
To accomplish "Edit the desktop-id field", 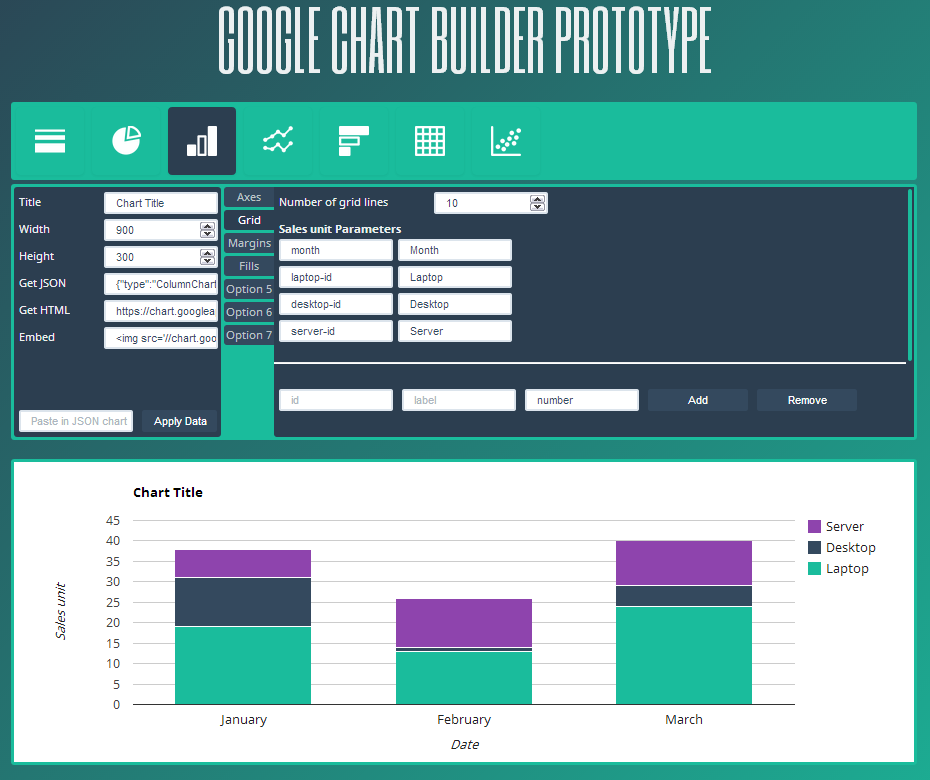I will (336, 304).
